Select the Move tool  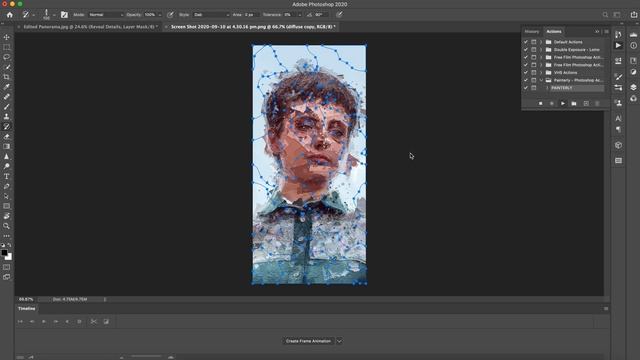(x=7, y=37)
